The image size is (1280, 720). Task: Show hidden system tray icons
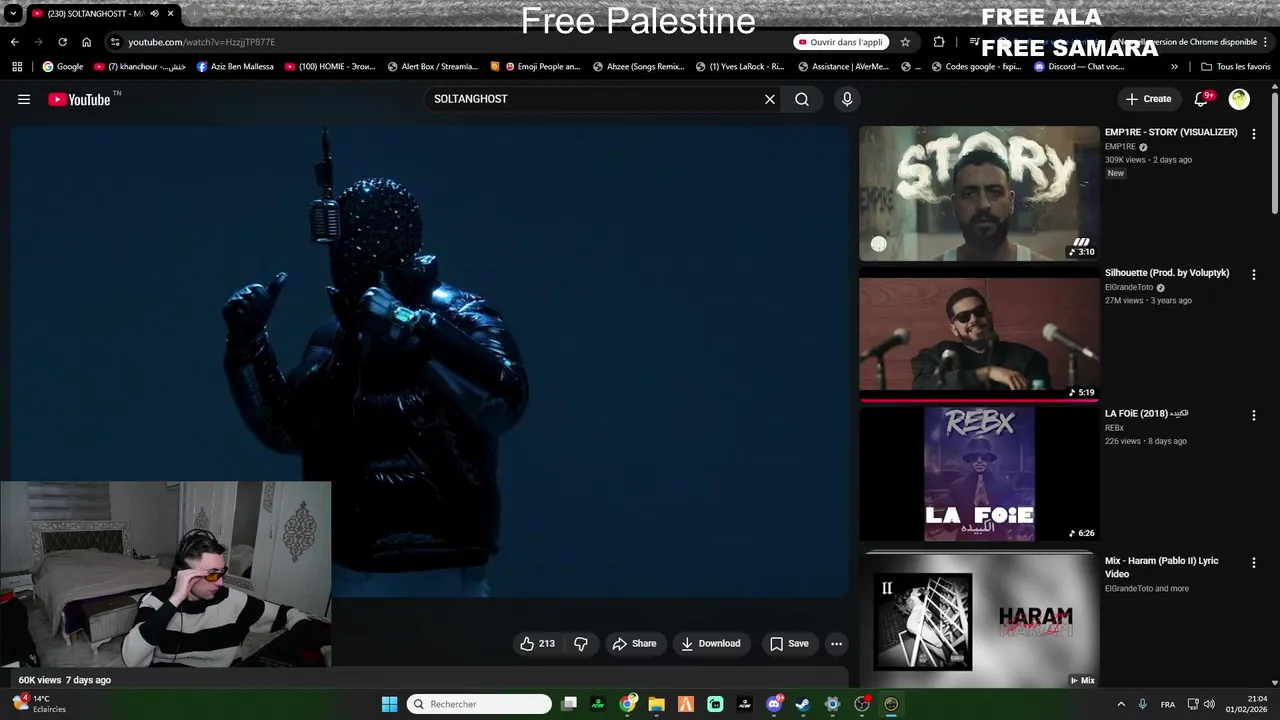pos(1121,704)
